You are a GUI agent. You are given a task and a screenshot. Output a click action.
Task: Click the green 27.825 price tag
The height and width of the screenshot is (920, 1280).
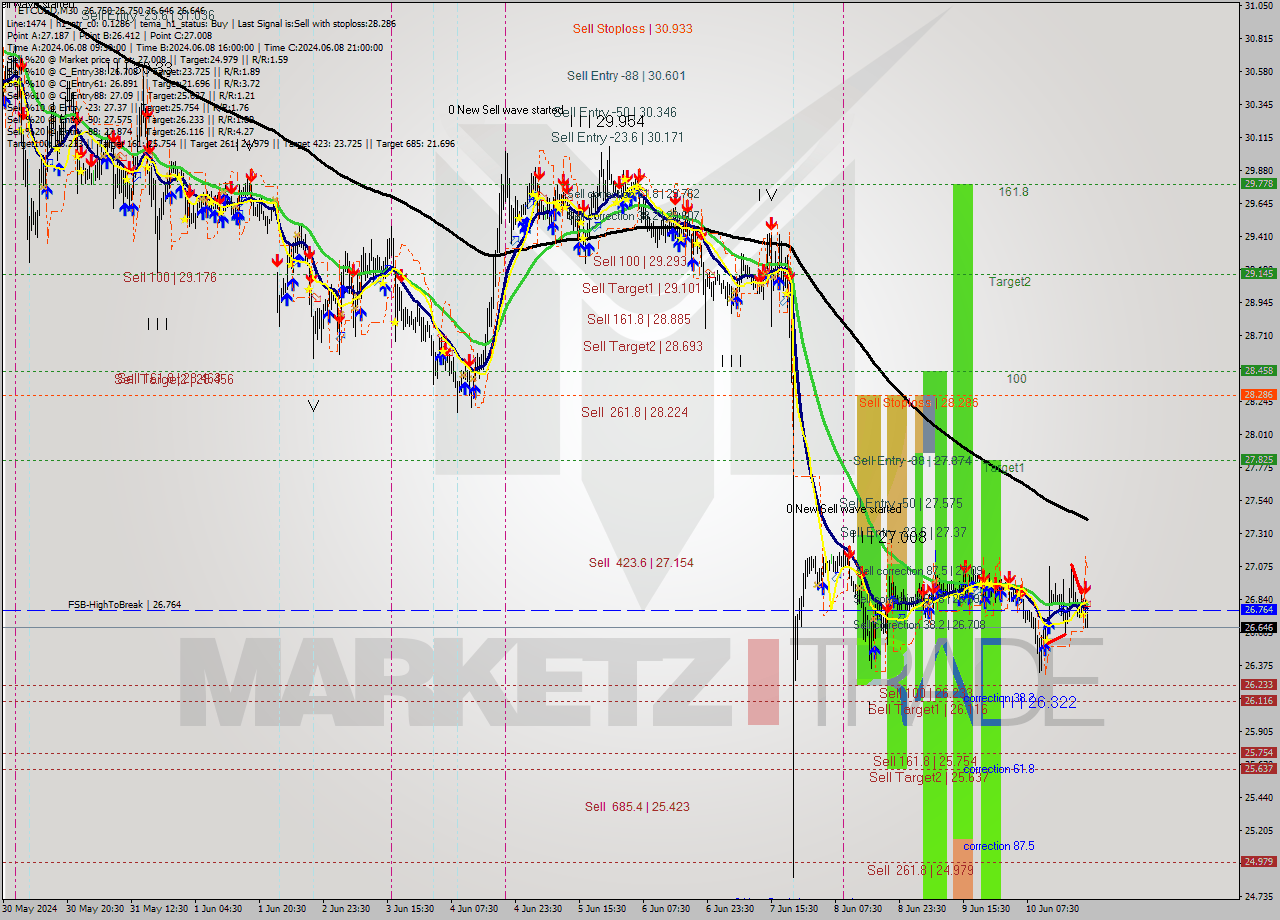[x=1258, y=460]
